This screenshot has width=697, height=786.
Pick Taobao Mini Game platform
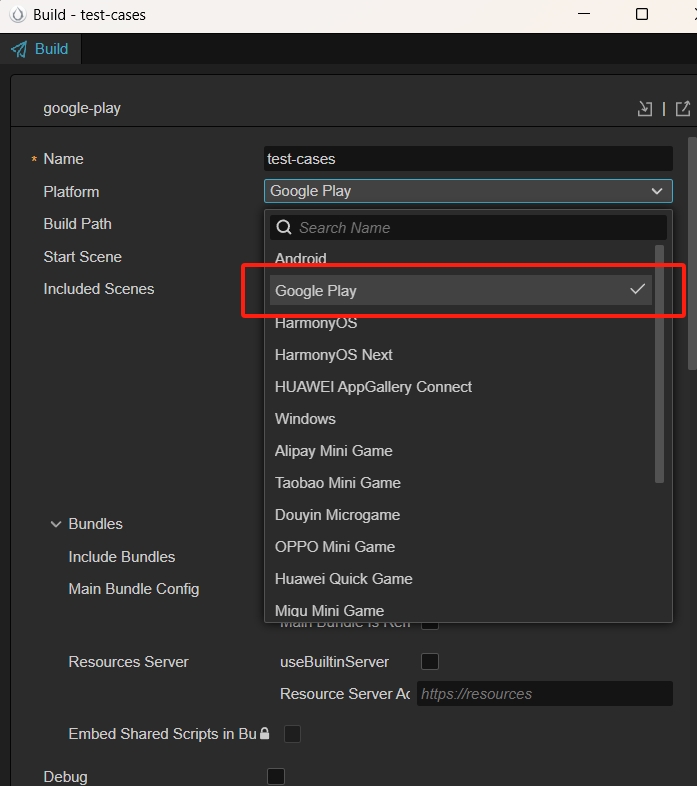pyautogui.click(x=461, y=483)
